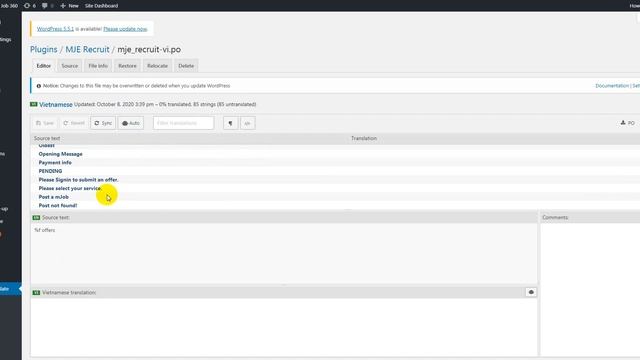Open the WordPress 5.5.1 link

click(x=56, y=29)
